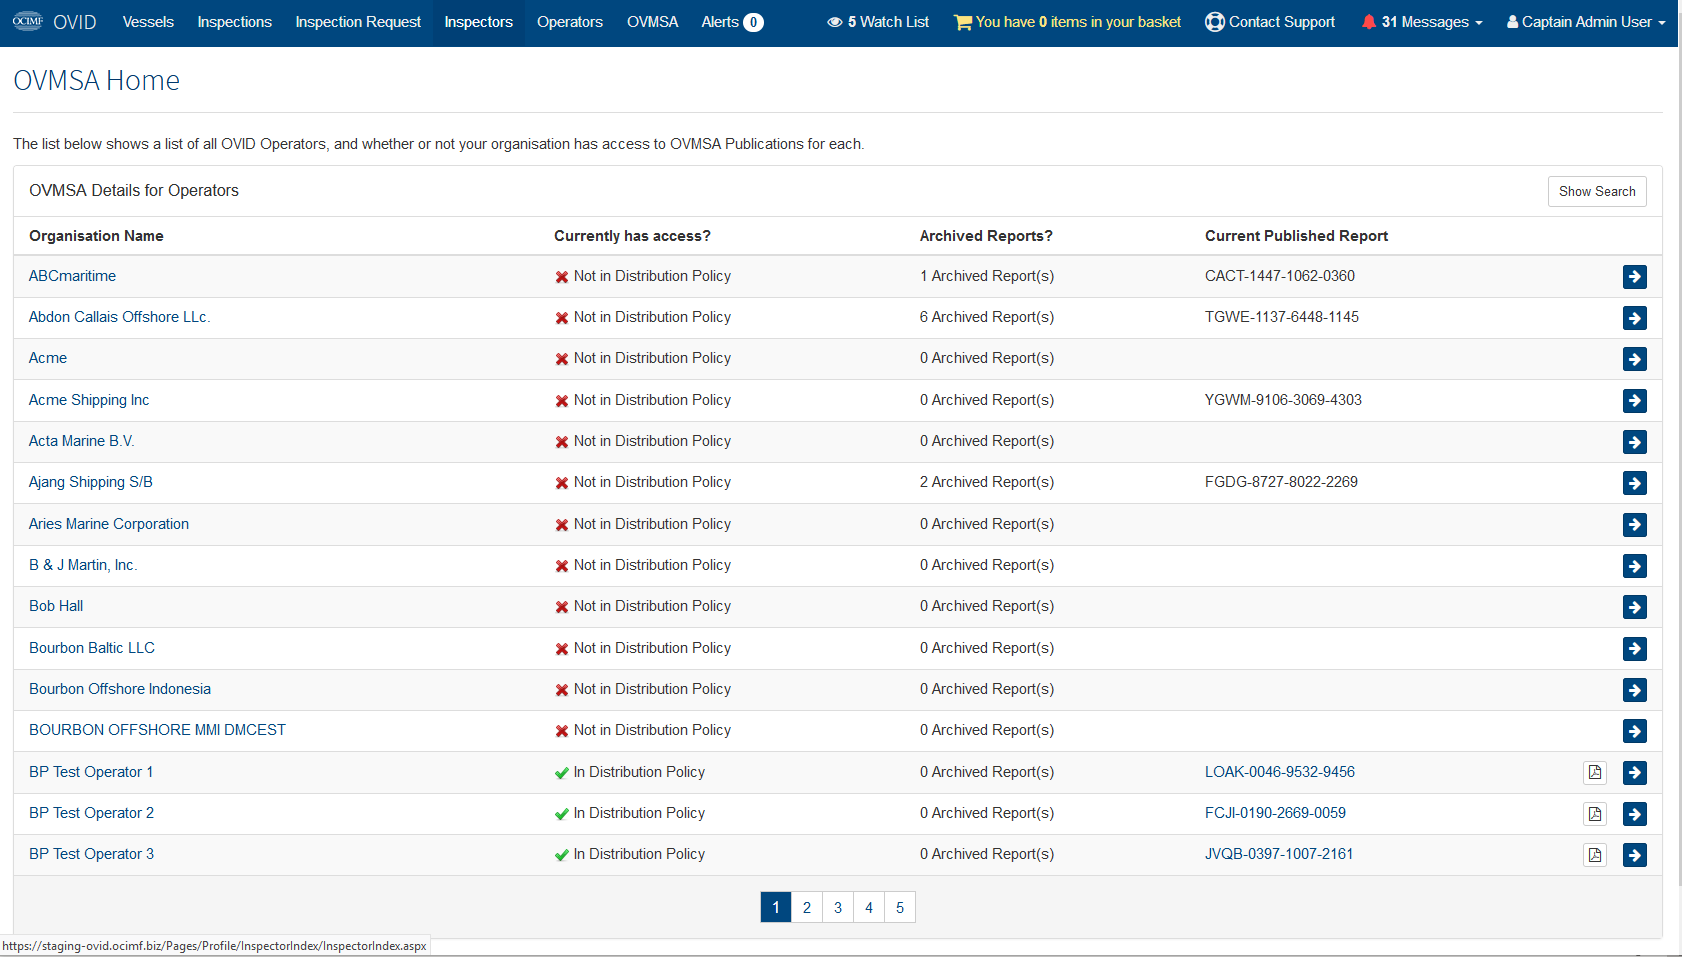
Task: Click 6 Archived Report(s) cell
Action: point(987,317)
